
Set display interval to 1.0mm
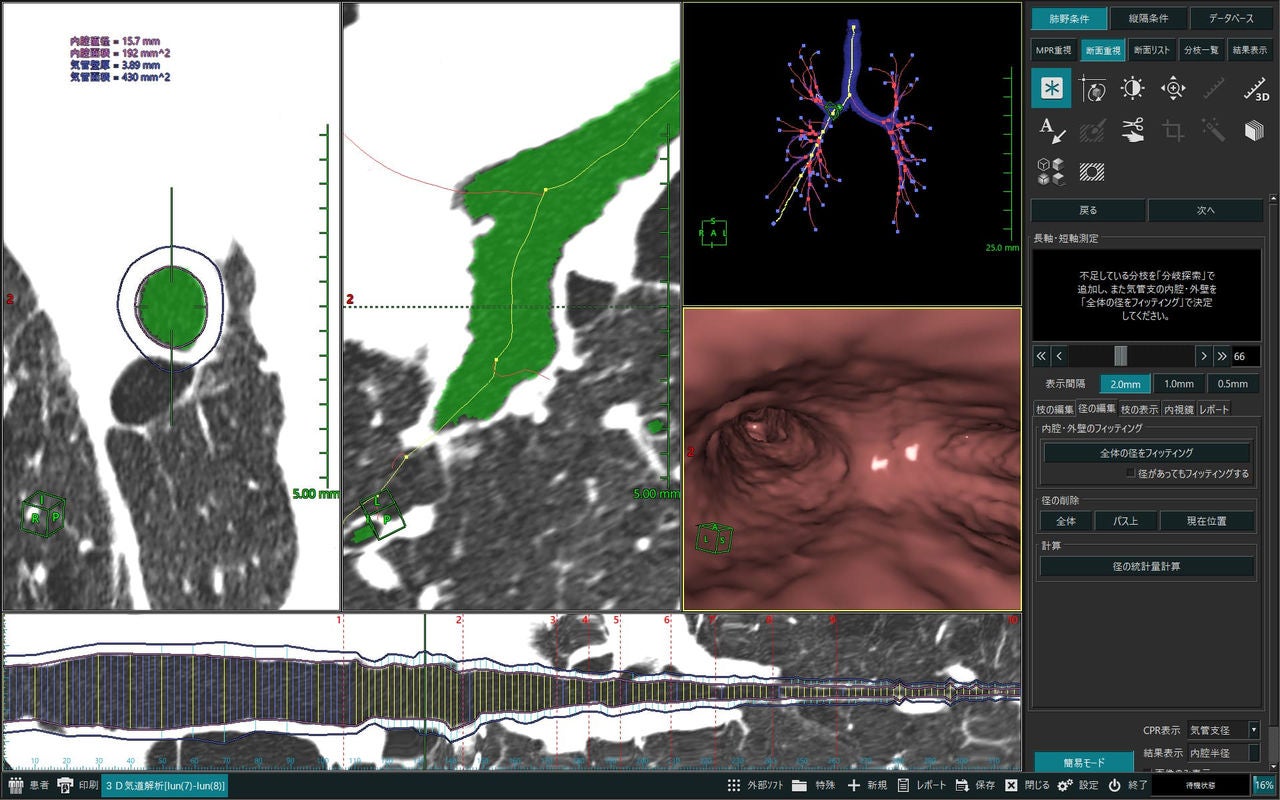pos(1178,383)
